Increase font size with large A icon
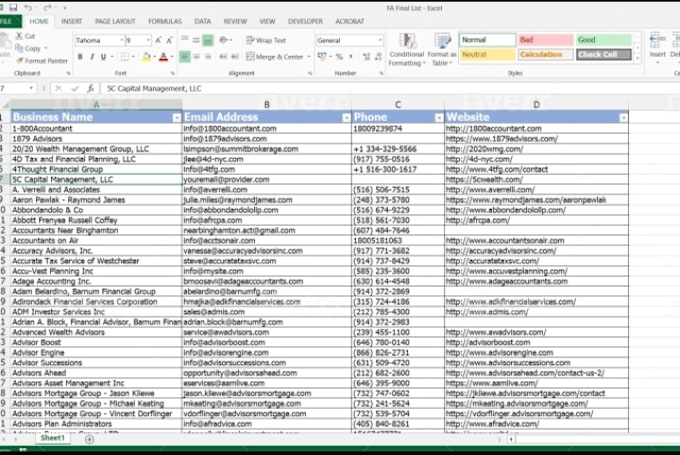The image size is (680, 455). (158, 40)
